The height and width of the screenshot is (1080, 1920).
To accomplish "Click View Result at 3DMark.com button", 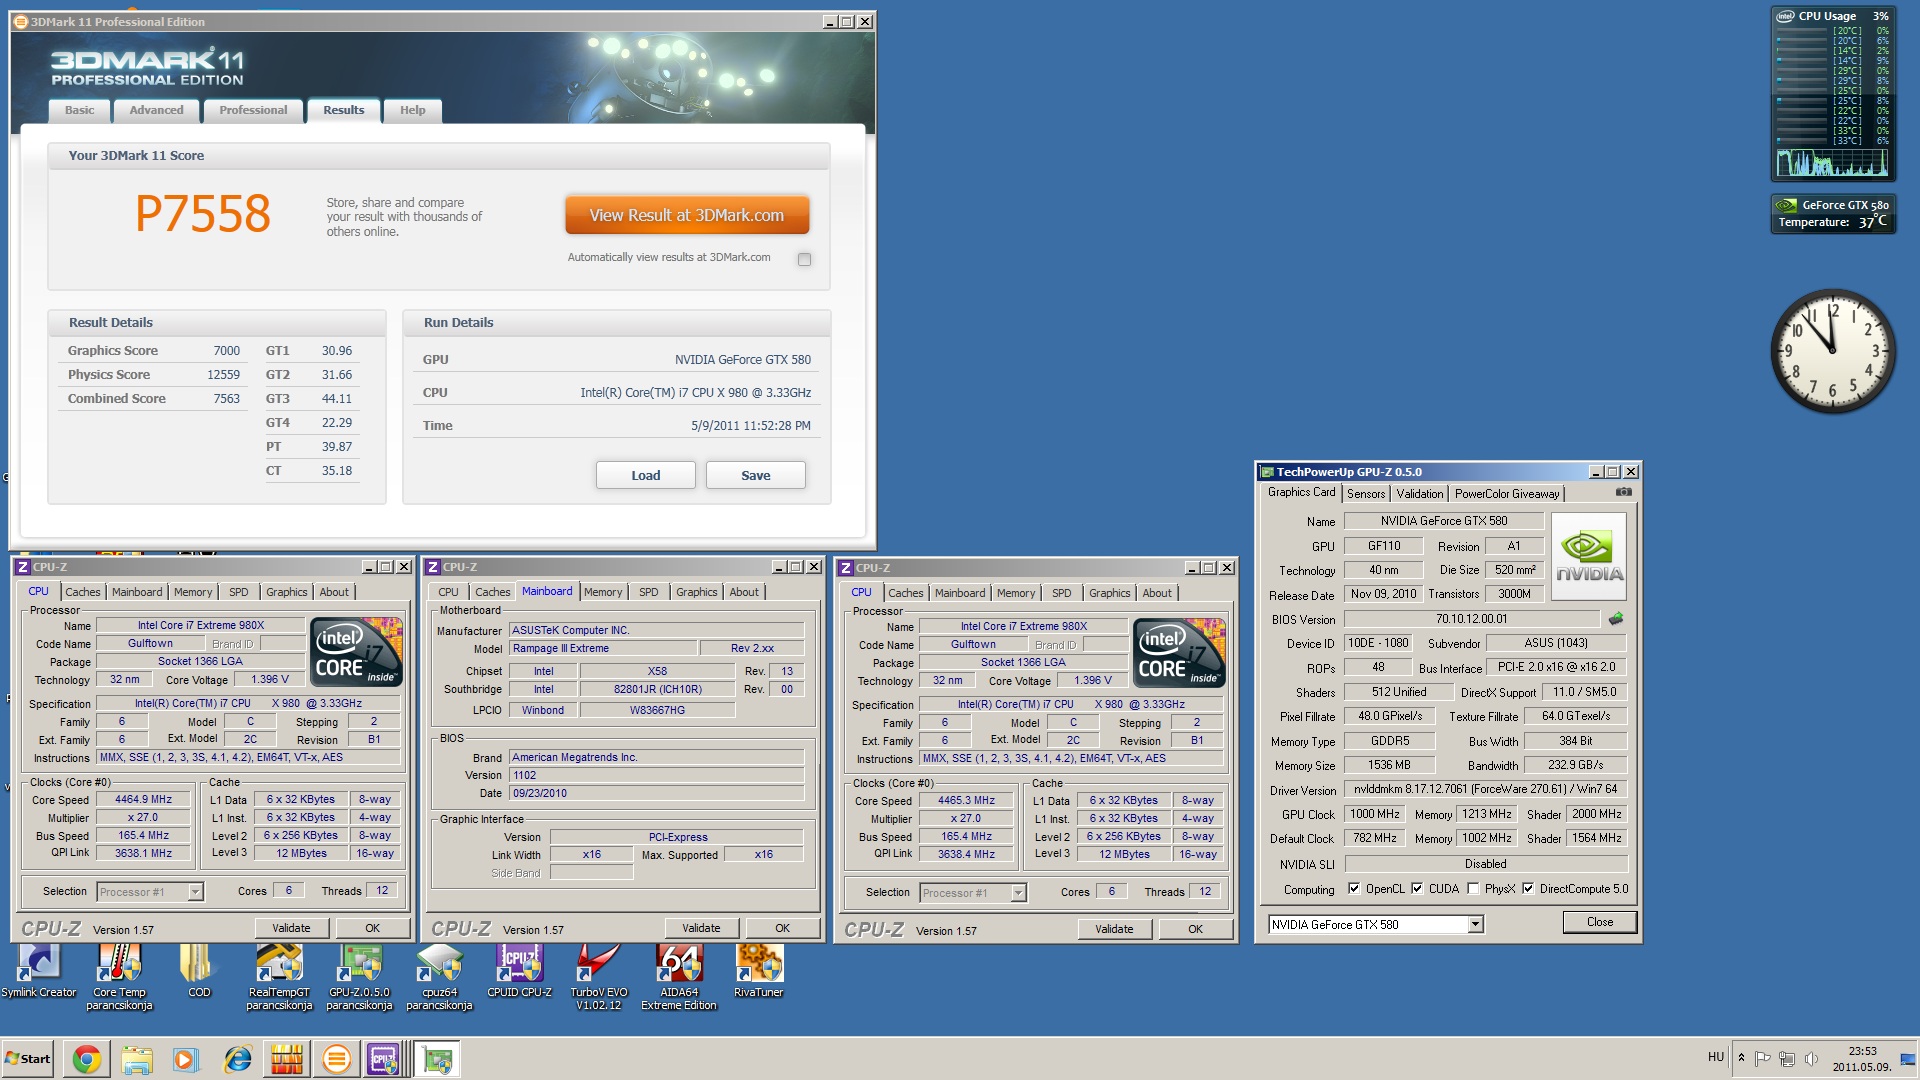I will click(686, 215).
